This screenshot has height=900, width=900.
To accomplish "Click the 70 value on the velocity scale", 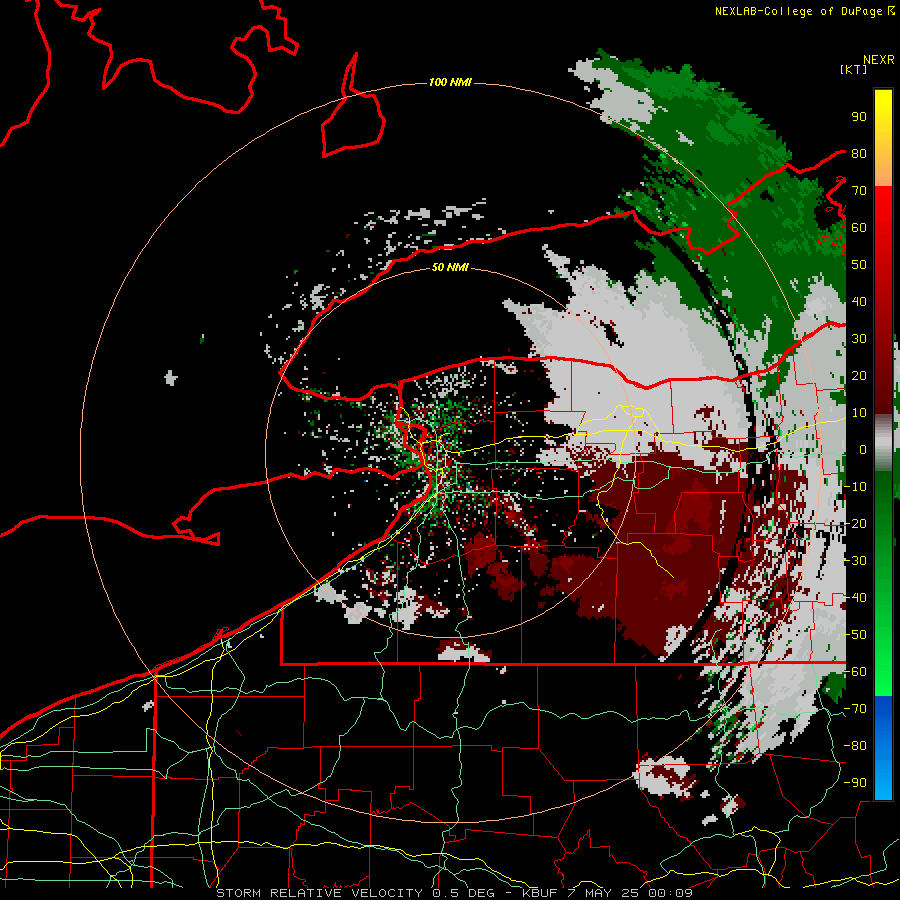I will (x=859, y=191).
